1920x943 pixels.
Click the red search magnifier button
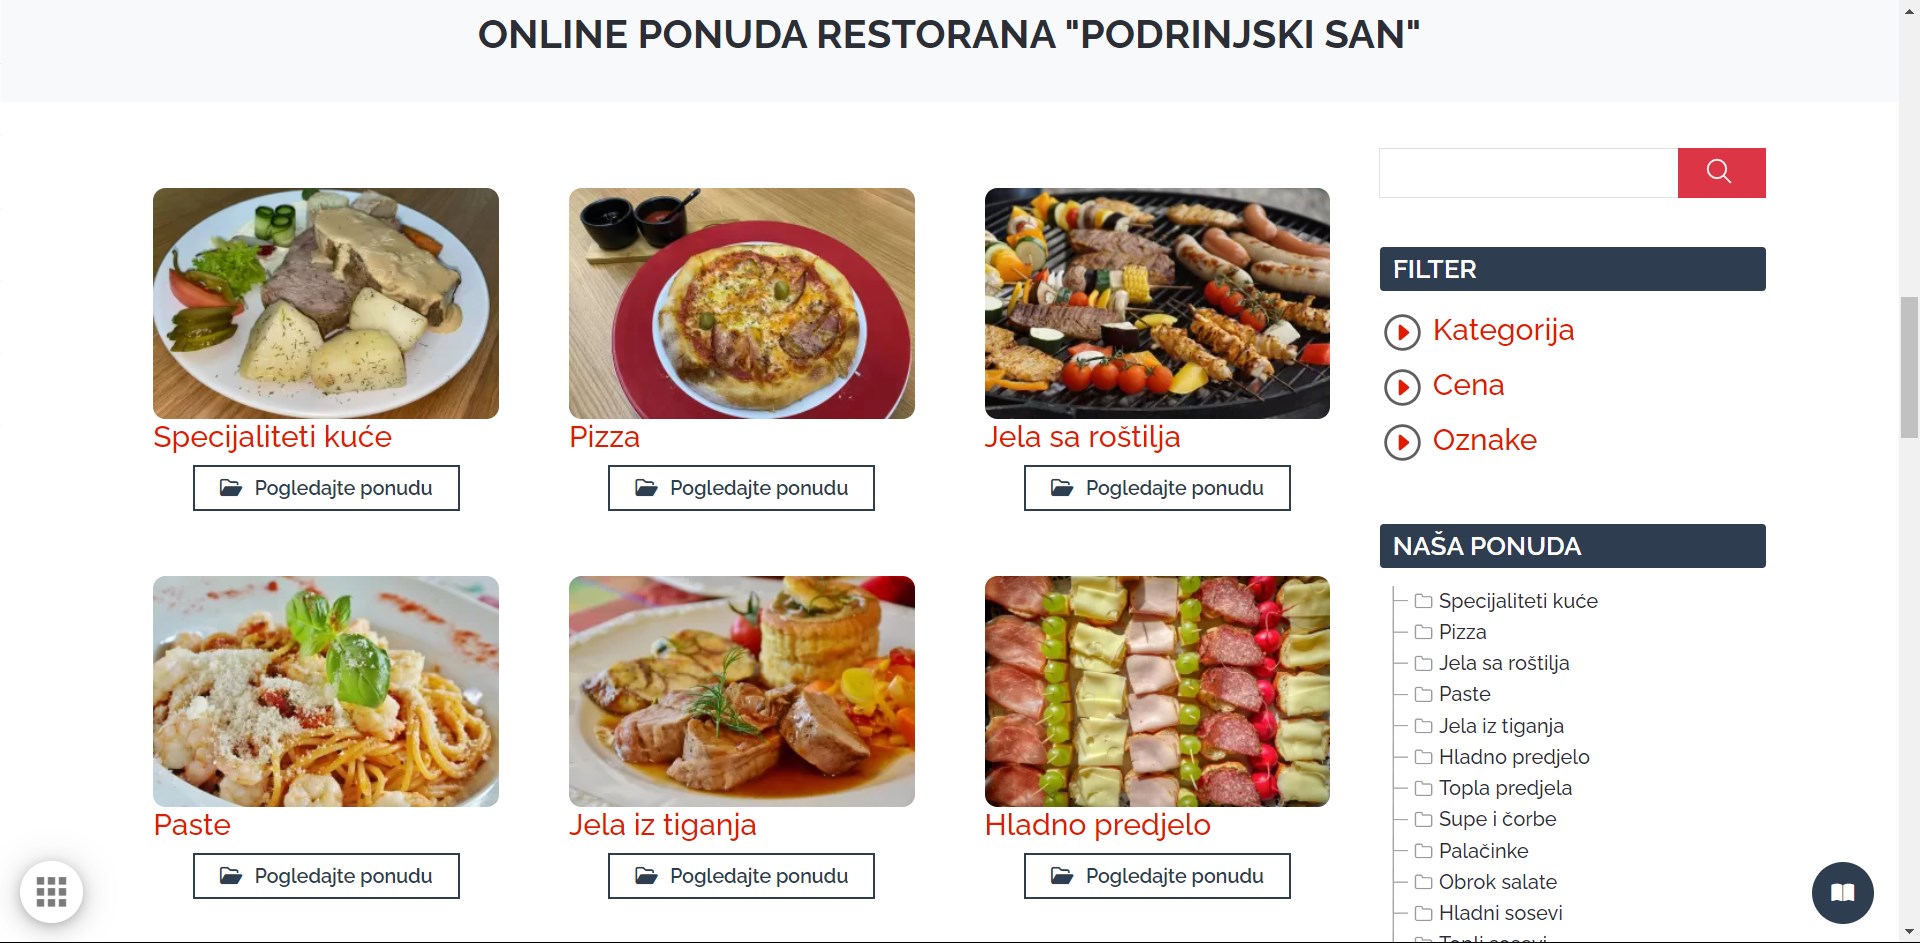coord(1721,173)
